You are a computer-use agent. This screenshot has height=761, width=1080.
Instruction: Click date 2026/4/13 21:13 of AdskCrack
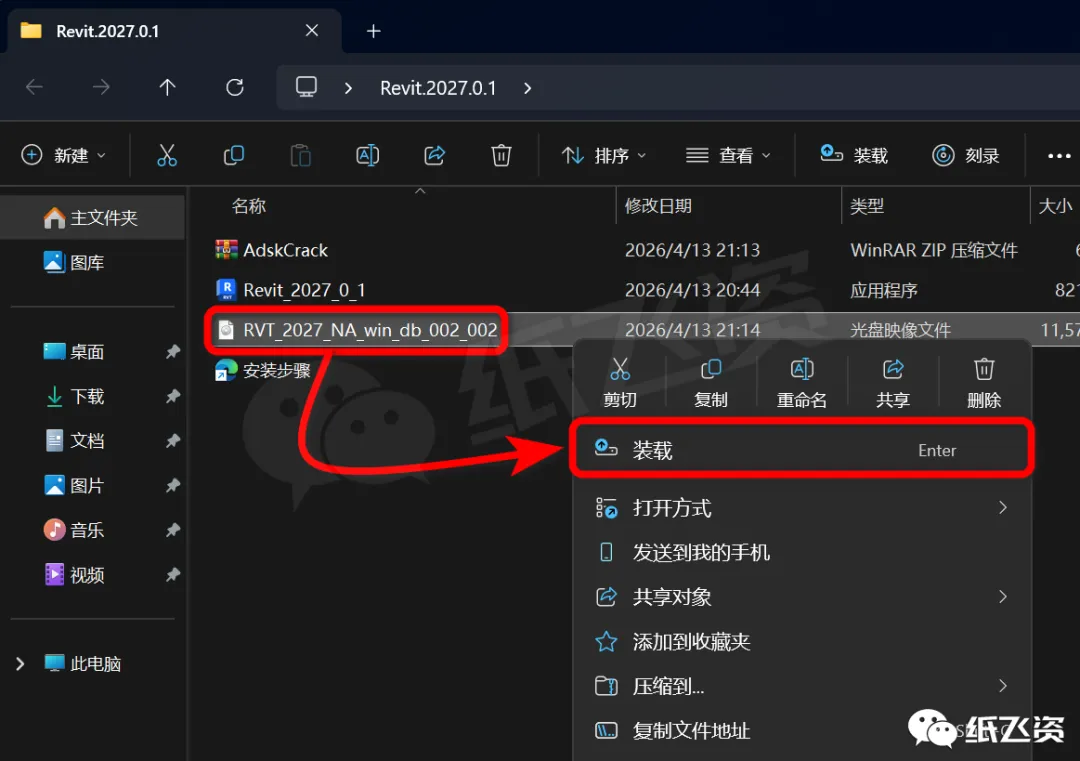692,250
